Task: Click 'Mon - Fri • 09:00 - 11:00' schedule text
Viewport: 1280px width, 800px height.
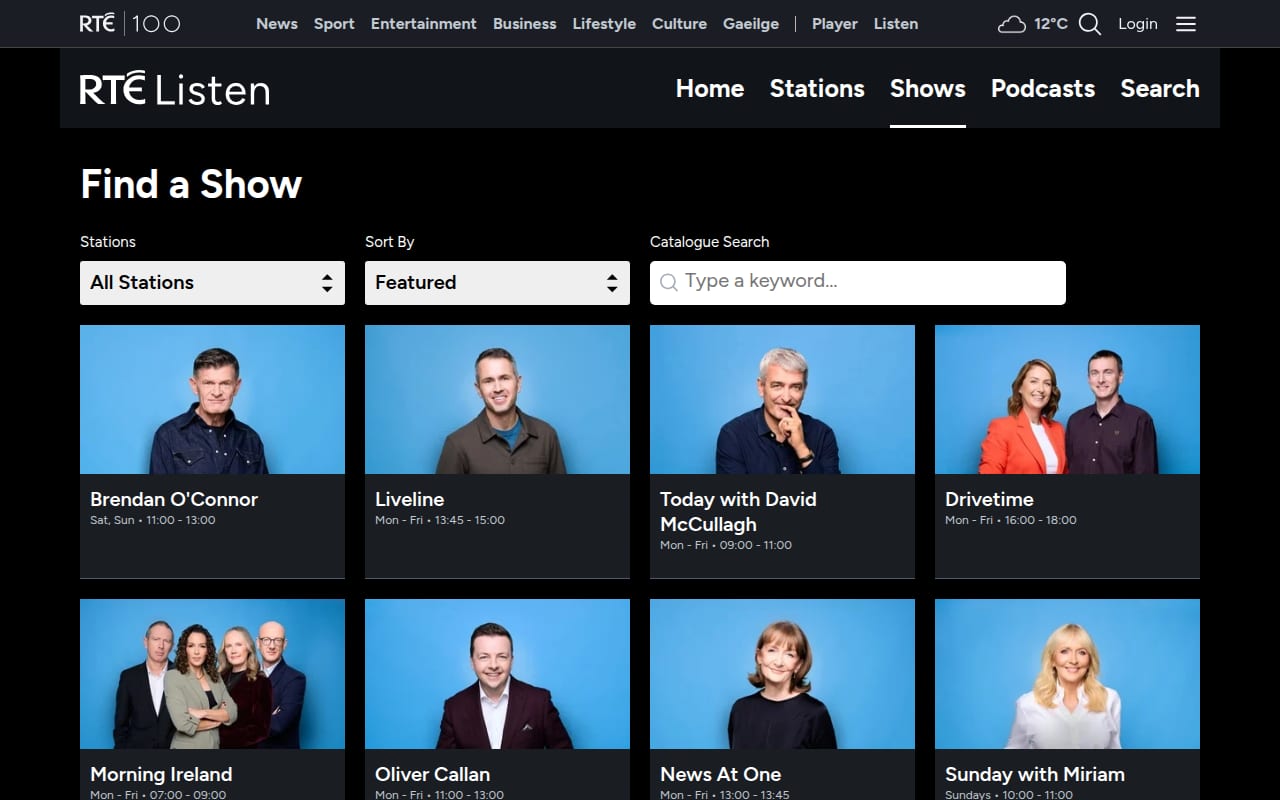Action: coord(726,545)
